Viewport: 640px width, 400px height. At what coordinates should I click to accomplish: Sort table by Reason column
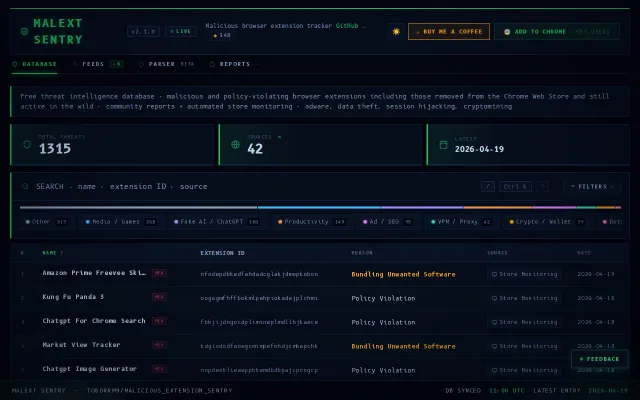coord(362,253)
